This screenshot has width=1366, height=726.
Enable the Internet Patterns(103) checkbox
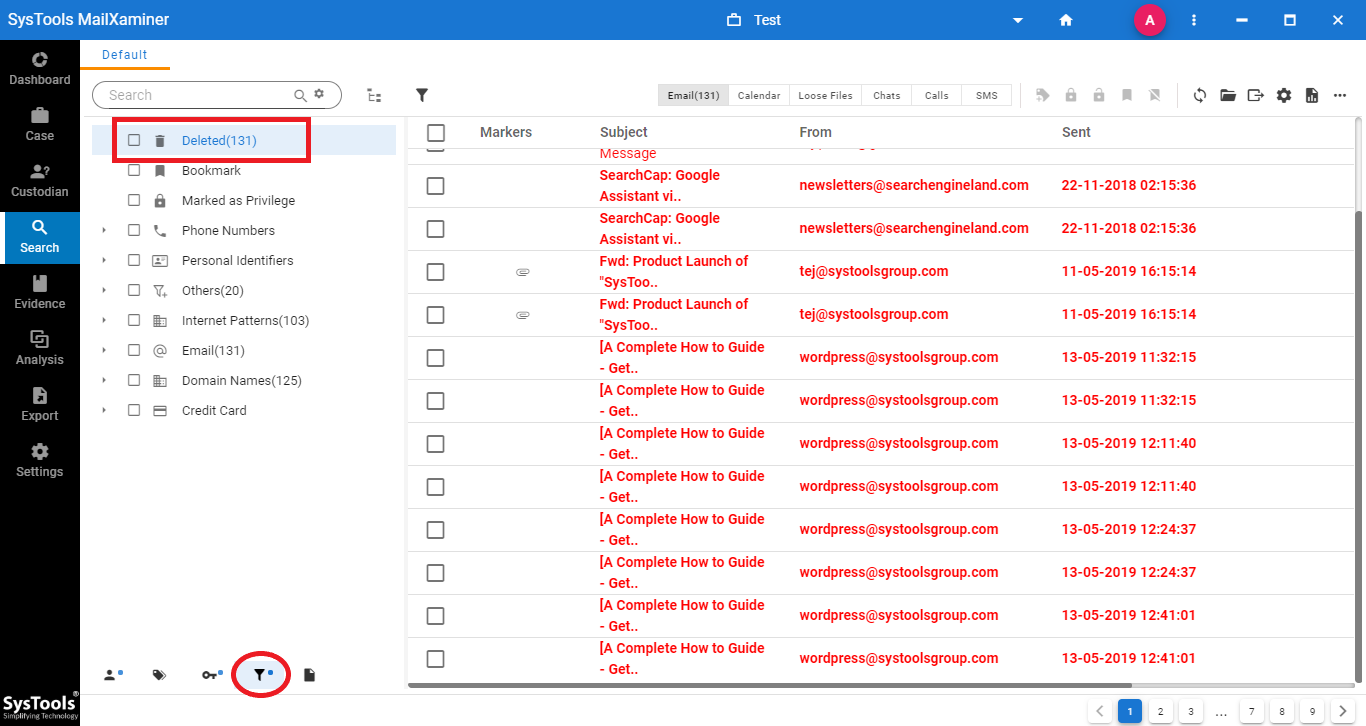tap(134, 320)
